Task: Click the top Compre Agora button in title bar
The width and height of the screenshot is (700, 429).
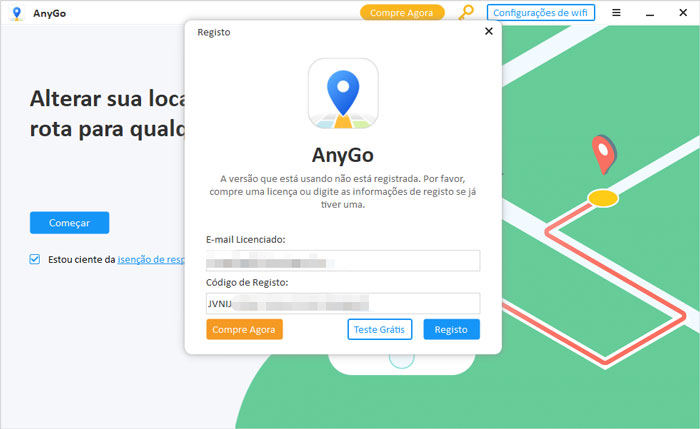Action: point(402,12)
